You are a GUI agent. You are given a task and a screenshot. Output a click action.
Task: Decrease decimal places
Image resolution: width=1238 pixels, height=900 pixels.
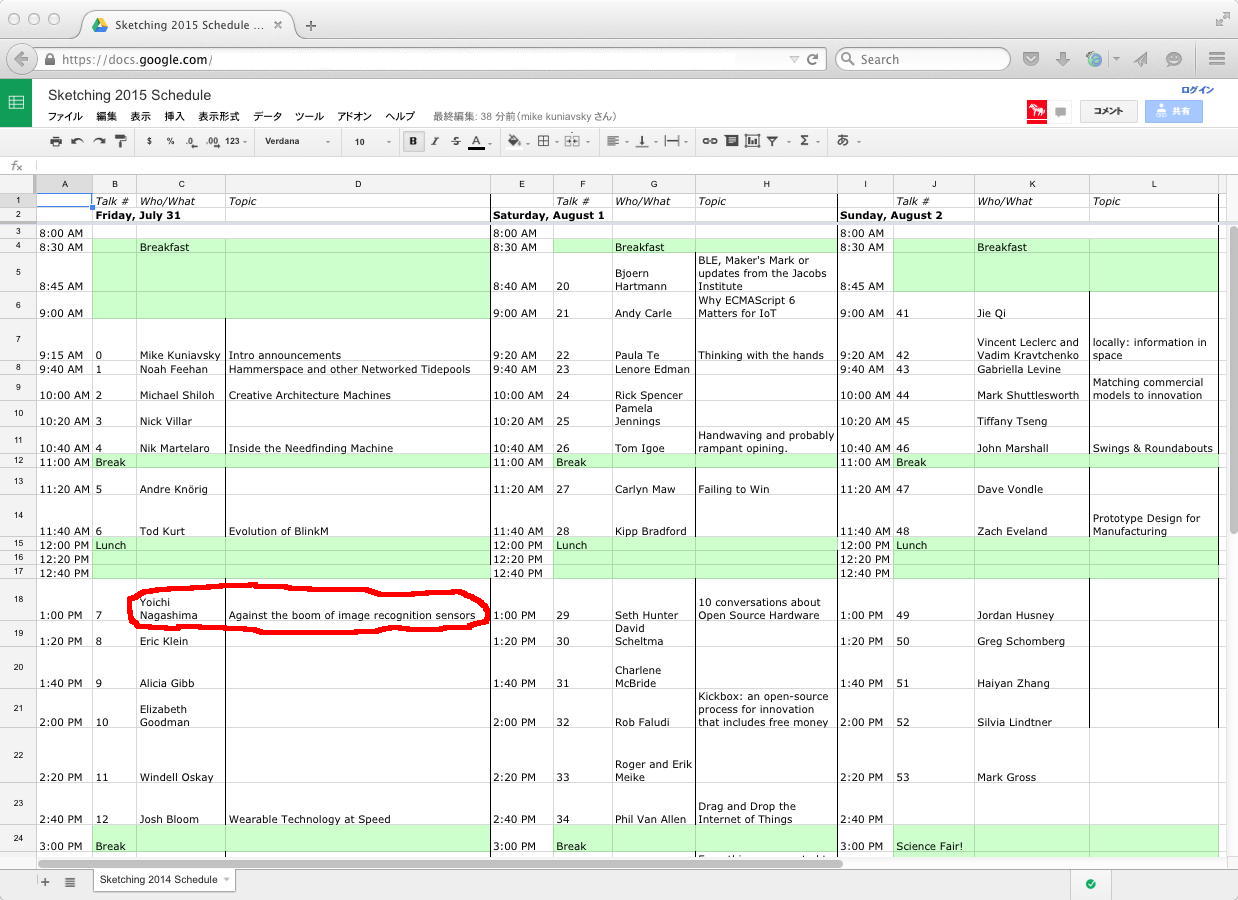191,142
